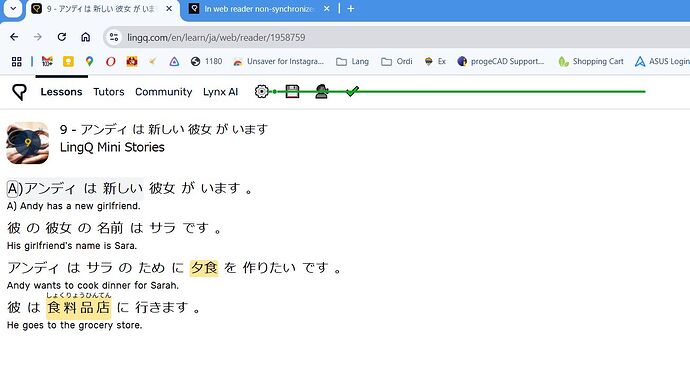Click the green checkmark complete icon
This screenshot has height=384, width=690.
point(352,91)
